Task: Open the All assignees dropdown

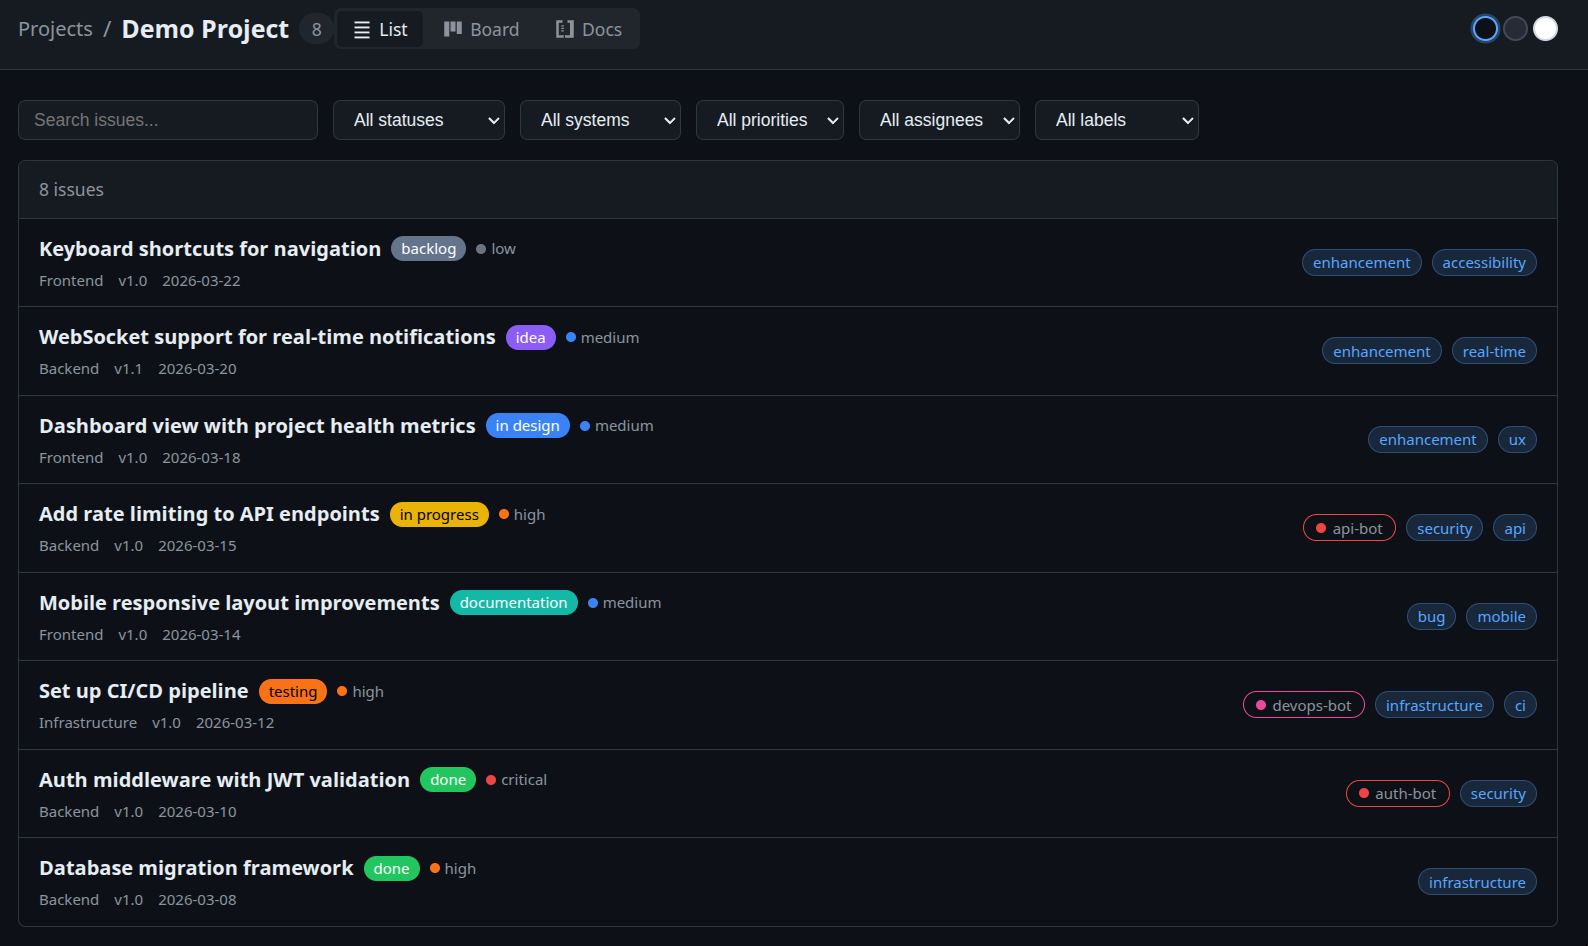Action: pos(939,120)
